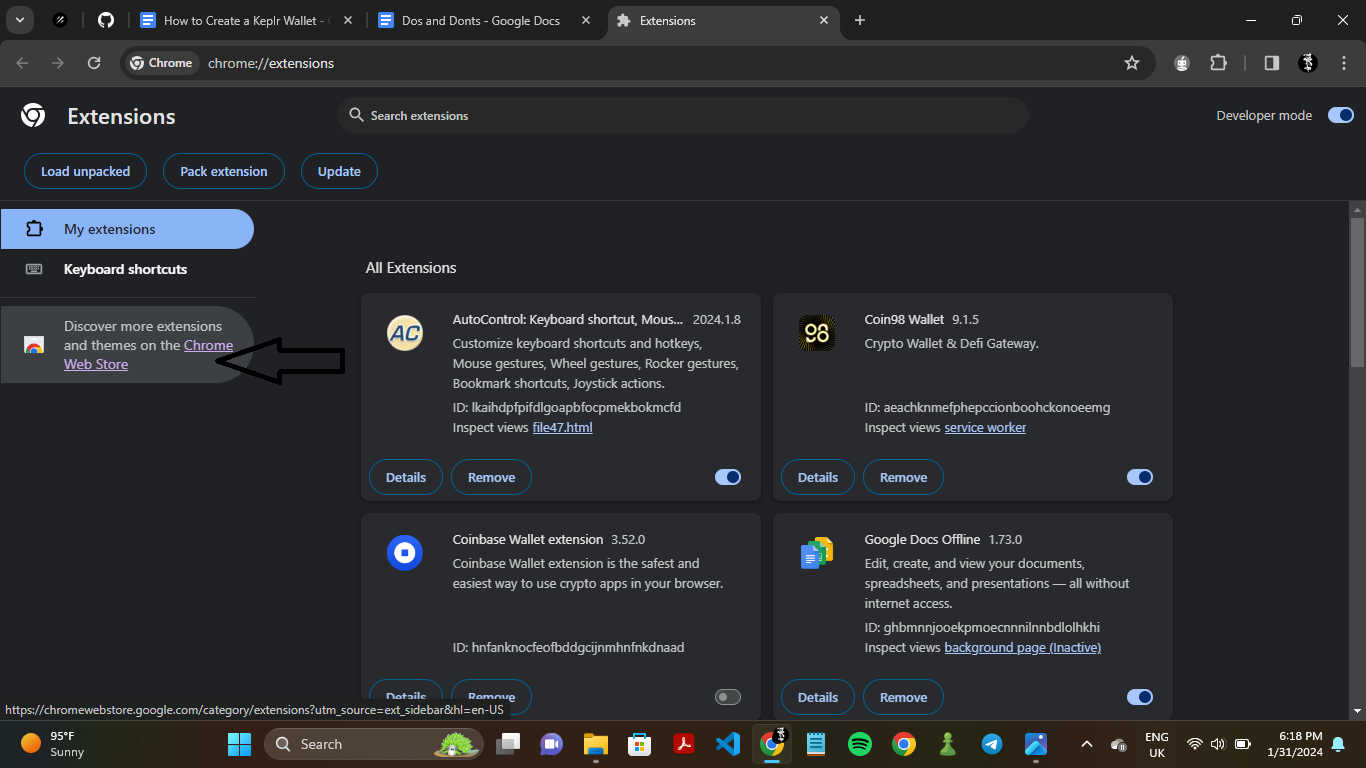Image resolution: width=1366 pixels, height=768 pixels.
Task: Open a new browser tab
Action: (860, 20)
